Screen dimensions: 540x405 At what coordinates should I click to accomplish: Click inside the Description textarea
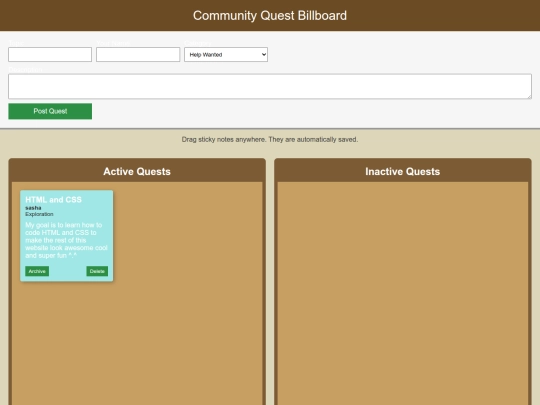(270, 86)
